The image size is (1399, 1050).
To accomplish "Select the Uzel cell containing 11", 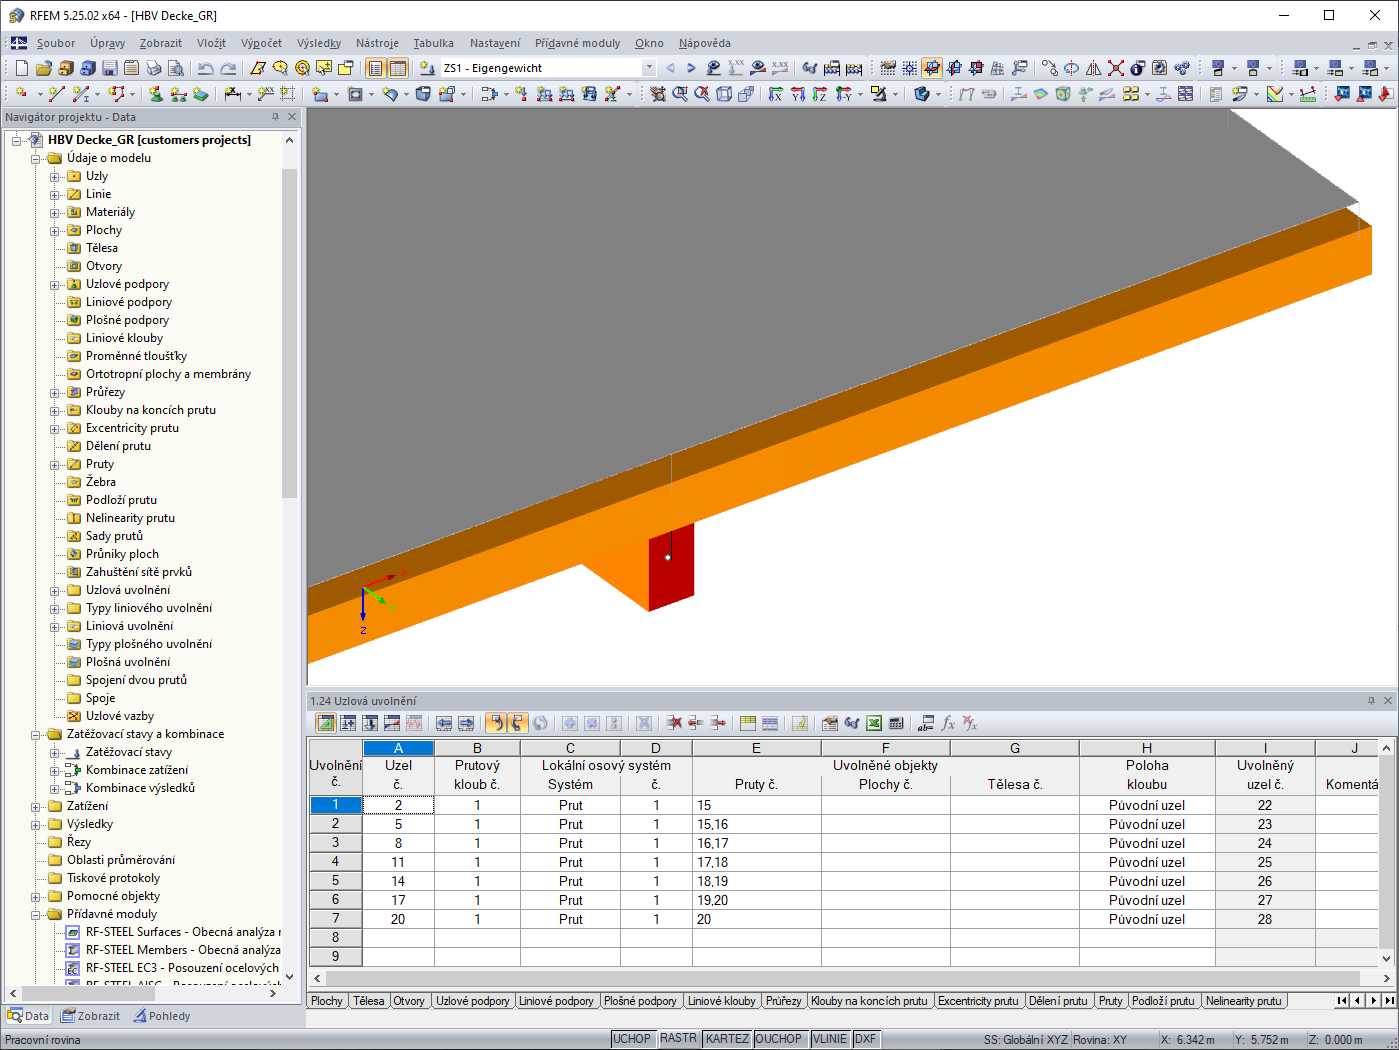I will point(398,861).
